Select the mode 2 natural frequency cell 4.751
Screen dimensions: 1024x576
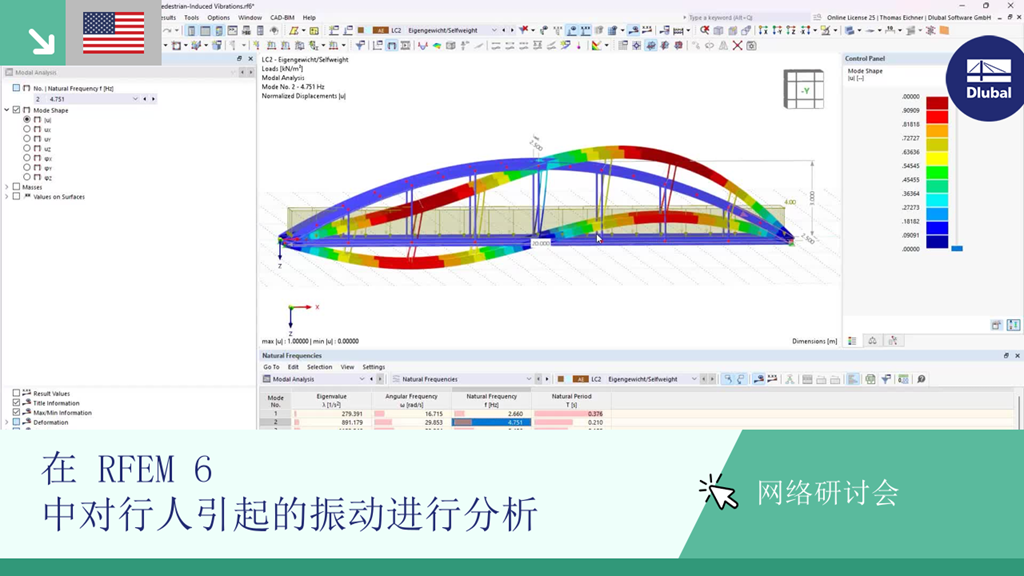click(491, 423)
